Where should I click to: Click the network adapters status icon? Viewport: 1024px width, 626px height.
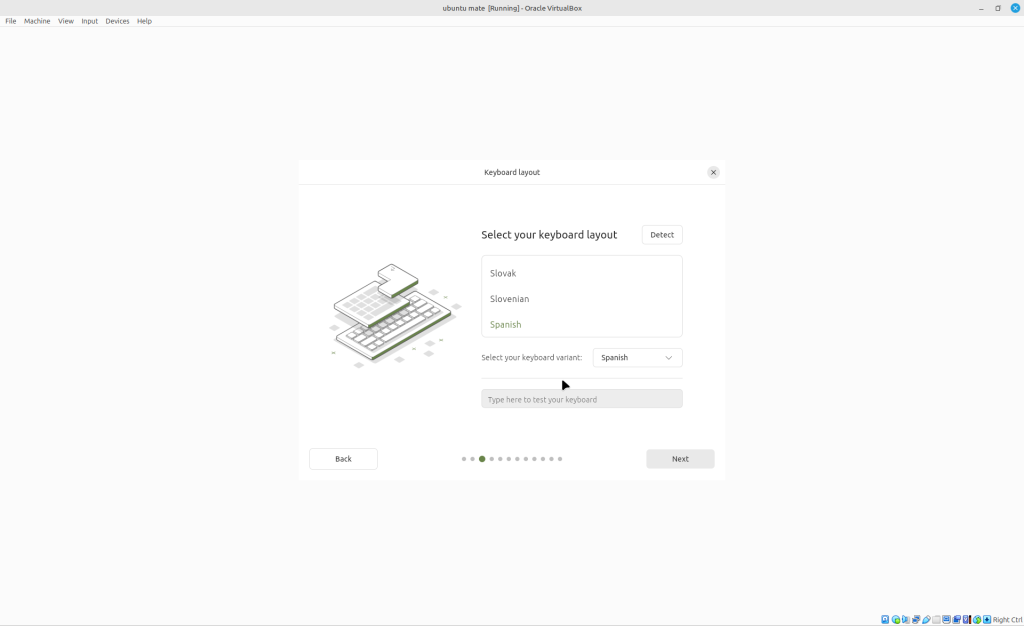click(x=916, y=619)
